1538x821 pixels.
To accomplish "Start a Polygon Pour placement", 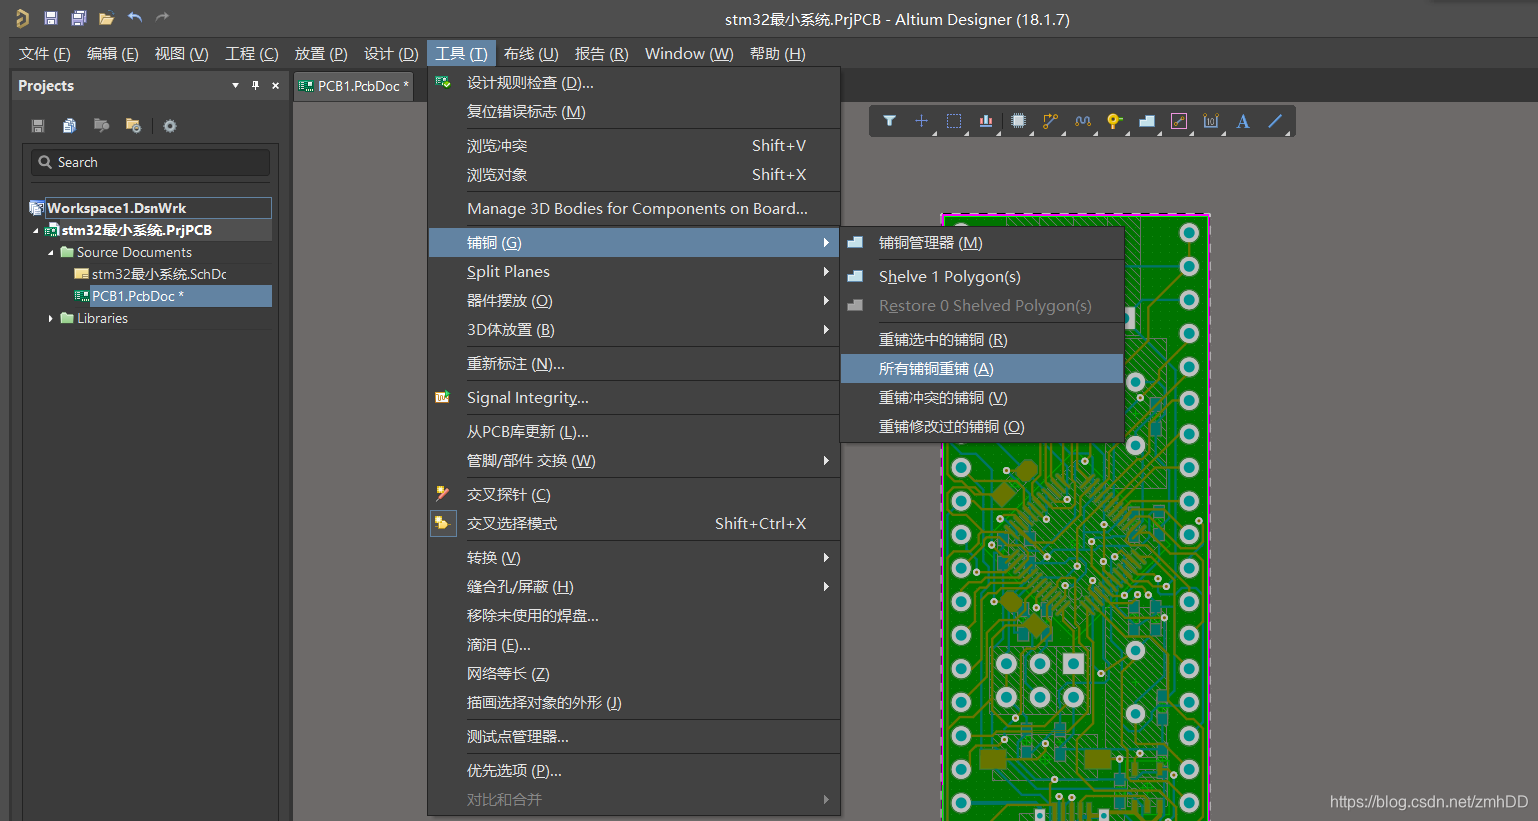I will point(1146,120).
